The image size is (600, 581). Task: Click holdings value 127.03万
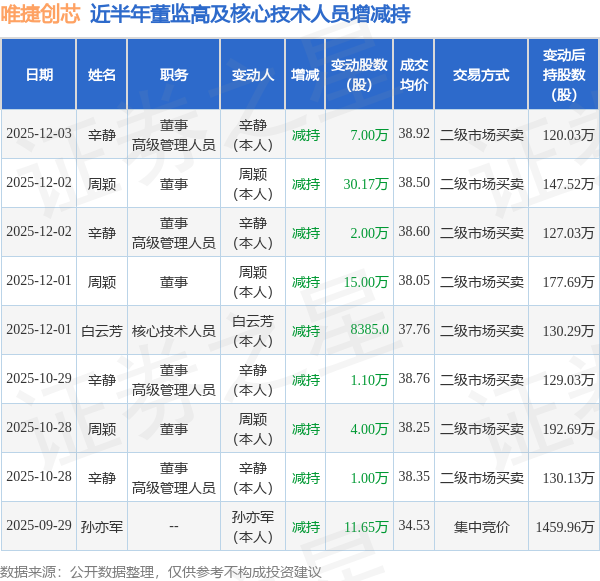pyautogui.click(x=569, y=233)
